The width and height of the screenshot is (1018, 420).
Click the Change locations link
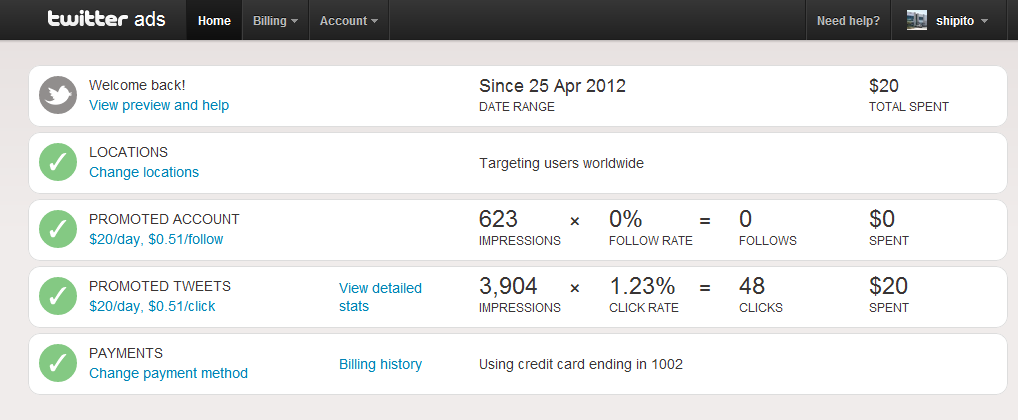click(144, 172)
